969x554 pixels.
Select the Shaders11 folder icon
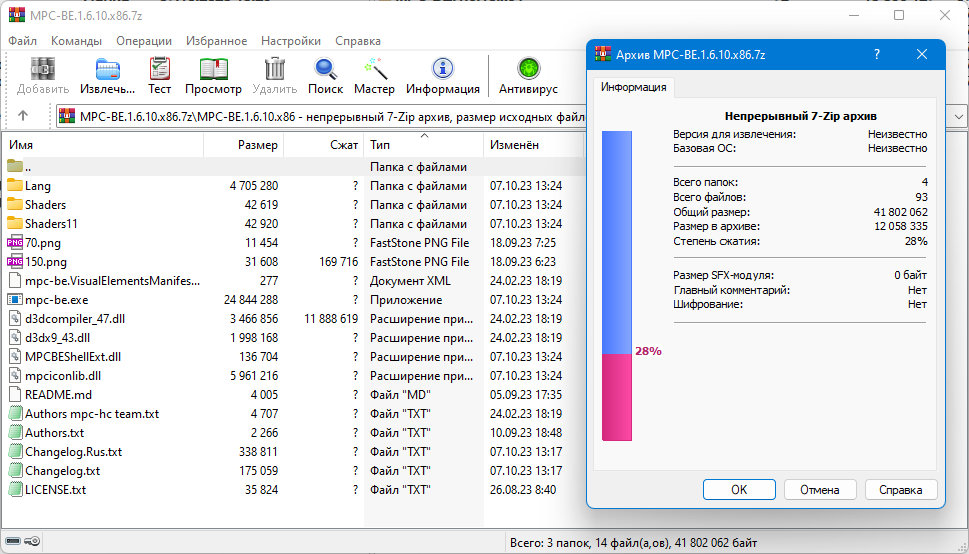(15, 223)
